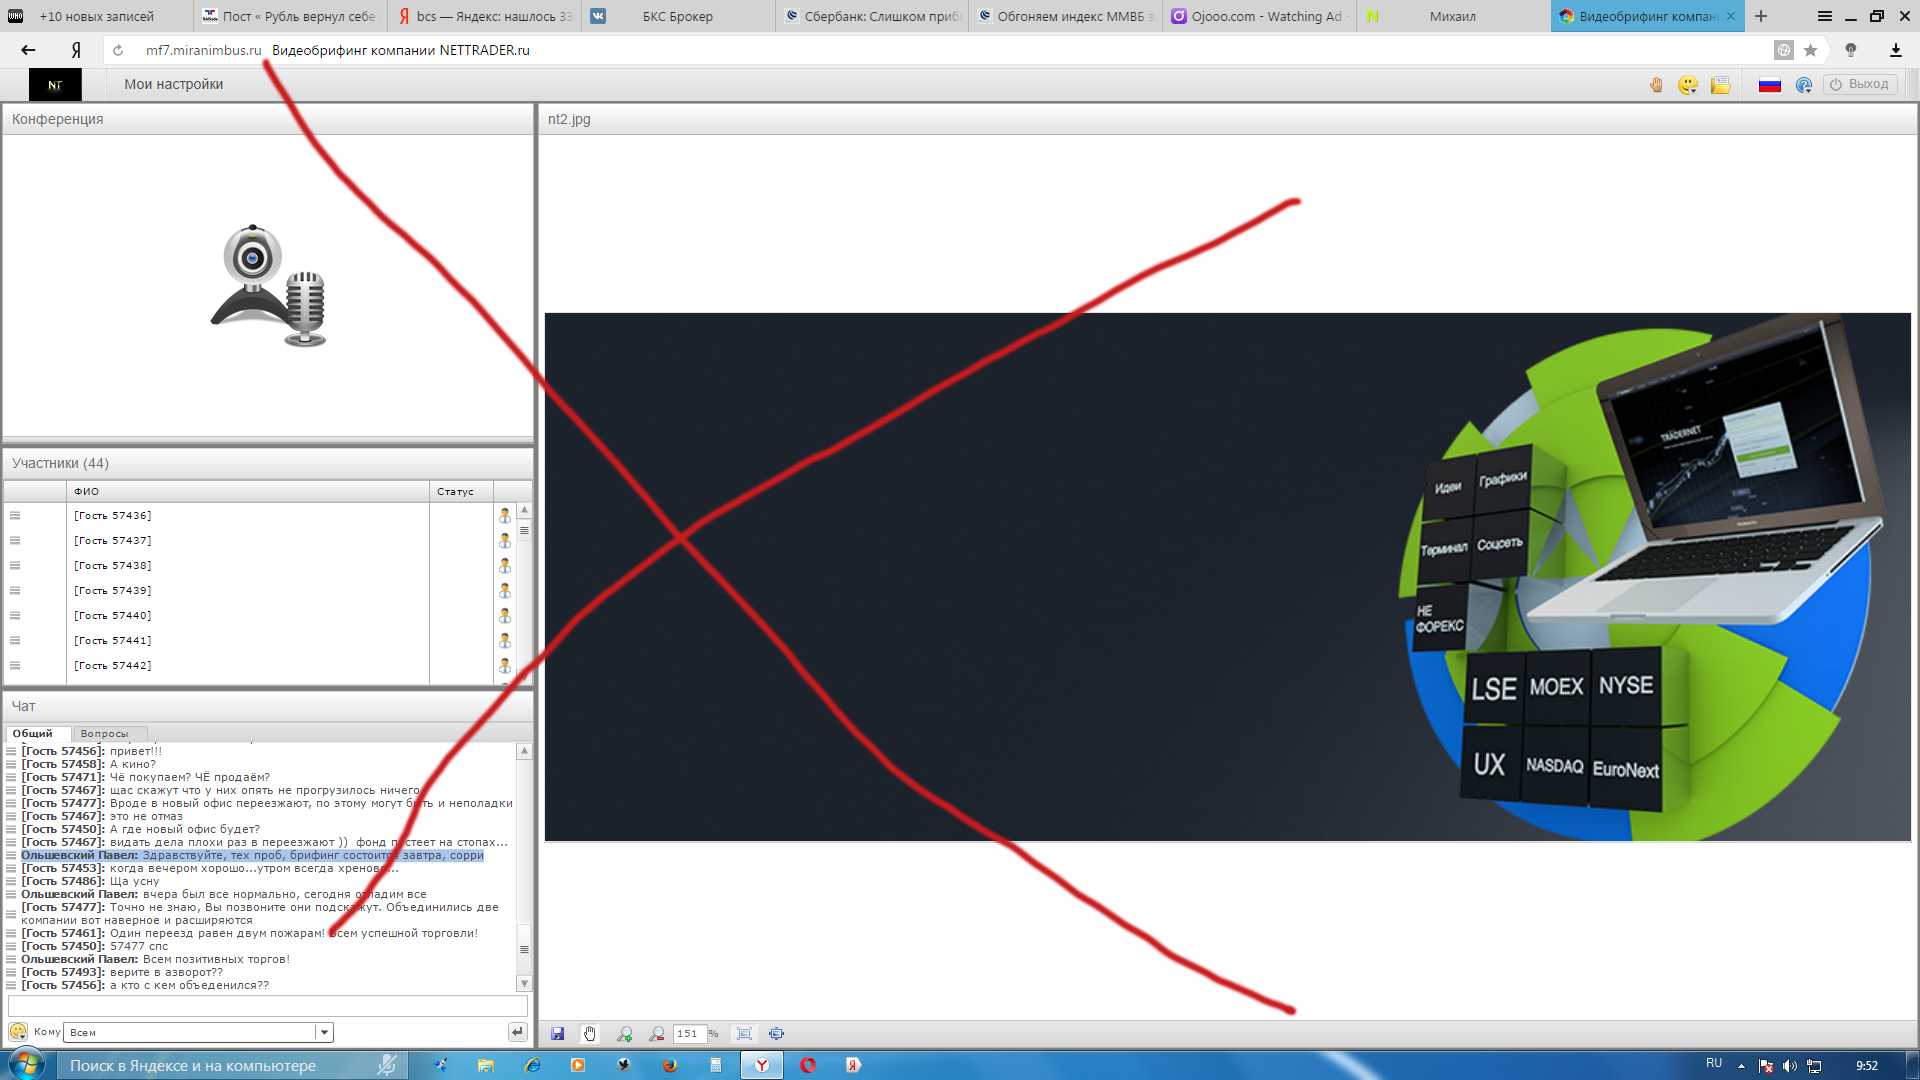Open the Кому recipient dropdown
Viewport: 1920px width, 1080px height.
[198, 1032]
